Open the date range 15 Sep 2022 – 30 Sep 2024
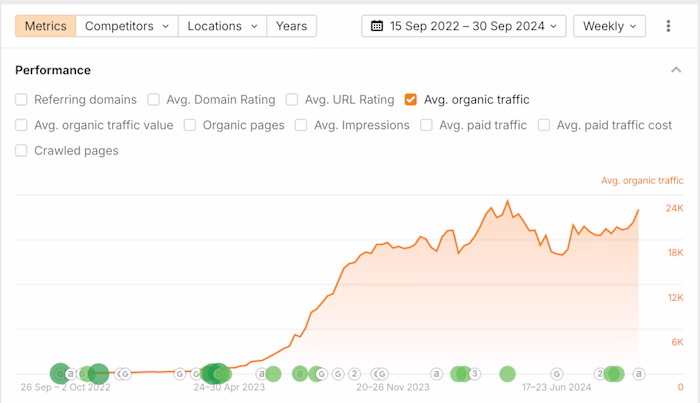Viewport: 700px width, 403px height. pos(464,26)
